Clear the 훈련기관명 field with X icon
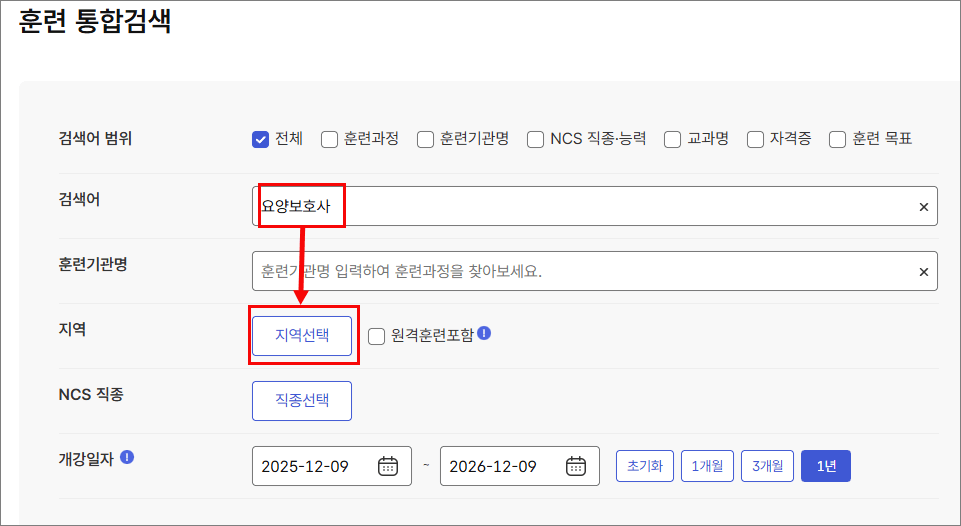This screenshot has width=961, height=526. point(923,272)
